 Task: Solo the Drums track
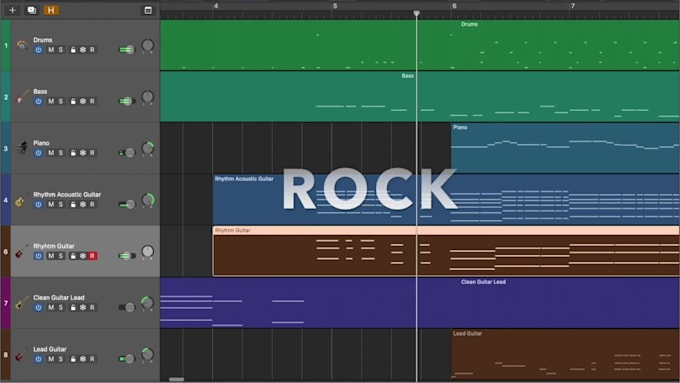[x=61, y=50]
